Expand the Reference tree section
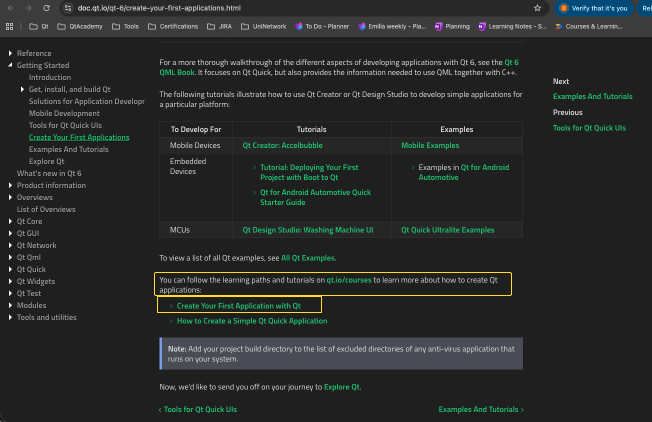The height and width of the screenshot is (422, 652). [11, 53]
